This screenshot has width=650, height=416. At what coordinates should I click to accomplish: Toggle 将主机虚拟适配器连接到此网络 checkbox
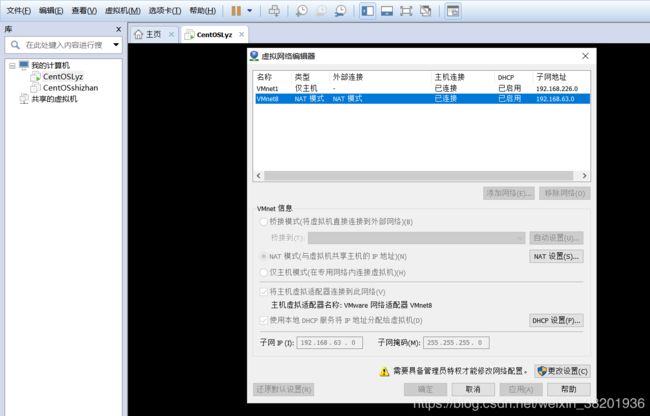pos(263,292)
